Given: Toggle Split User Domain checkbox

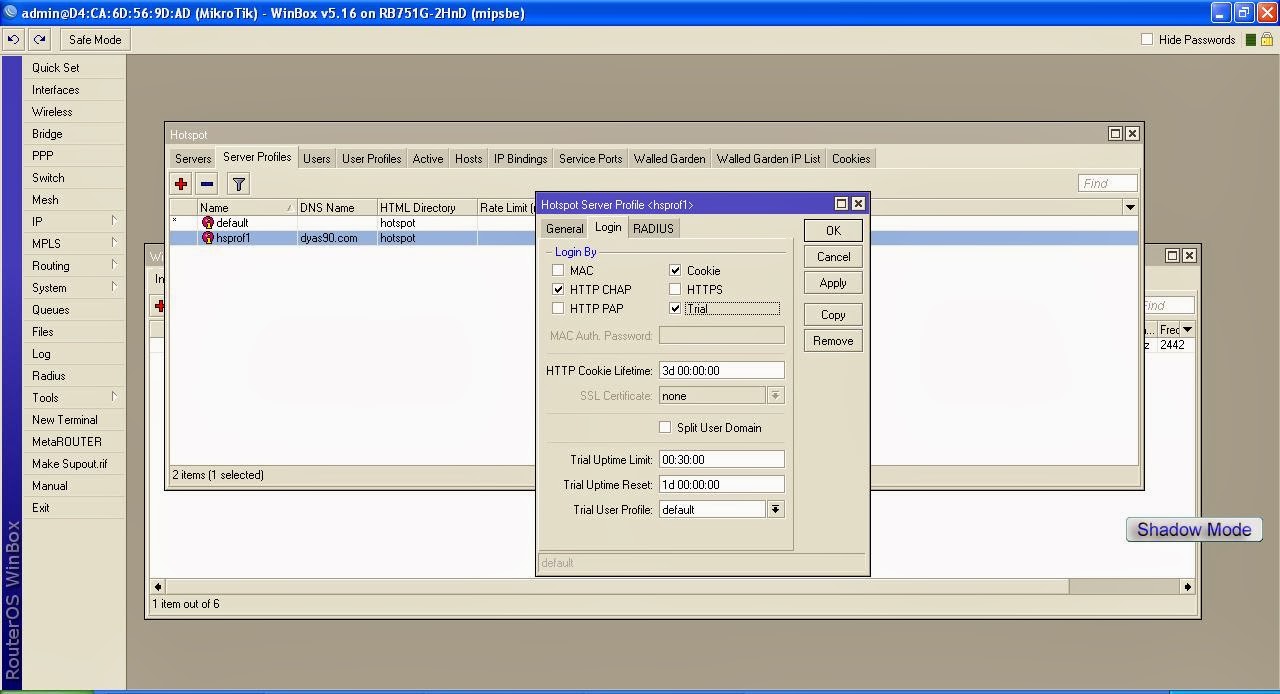Looking at the screenshot, I should coord(665,427).
